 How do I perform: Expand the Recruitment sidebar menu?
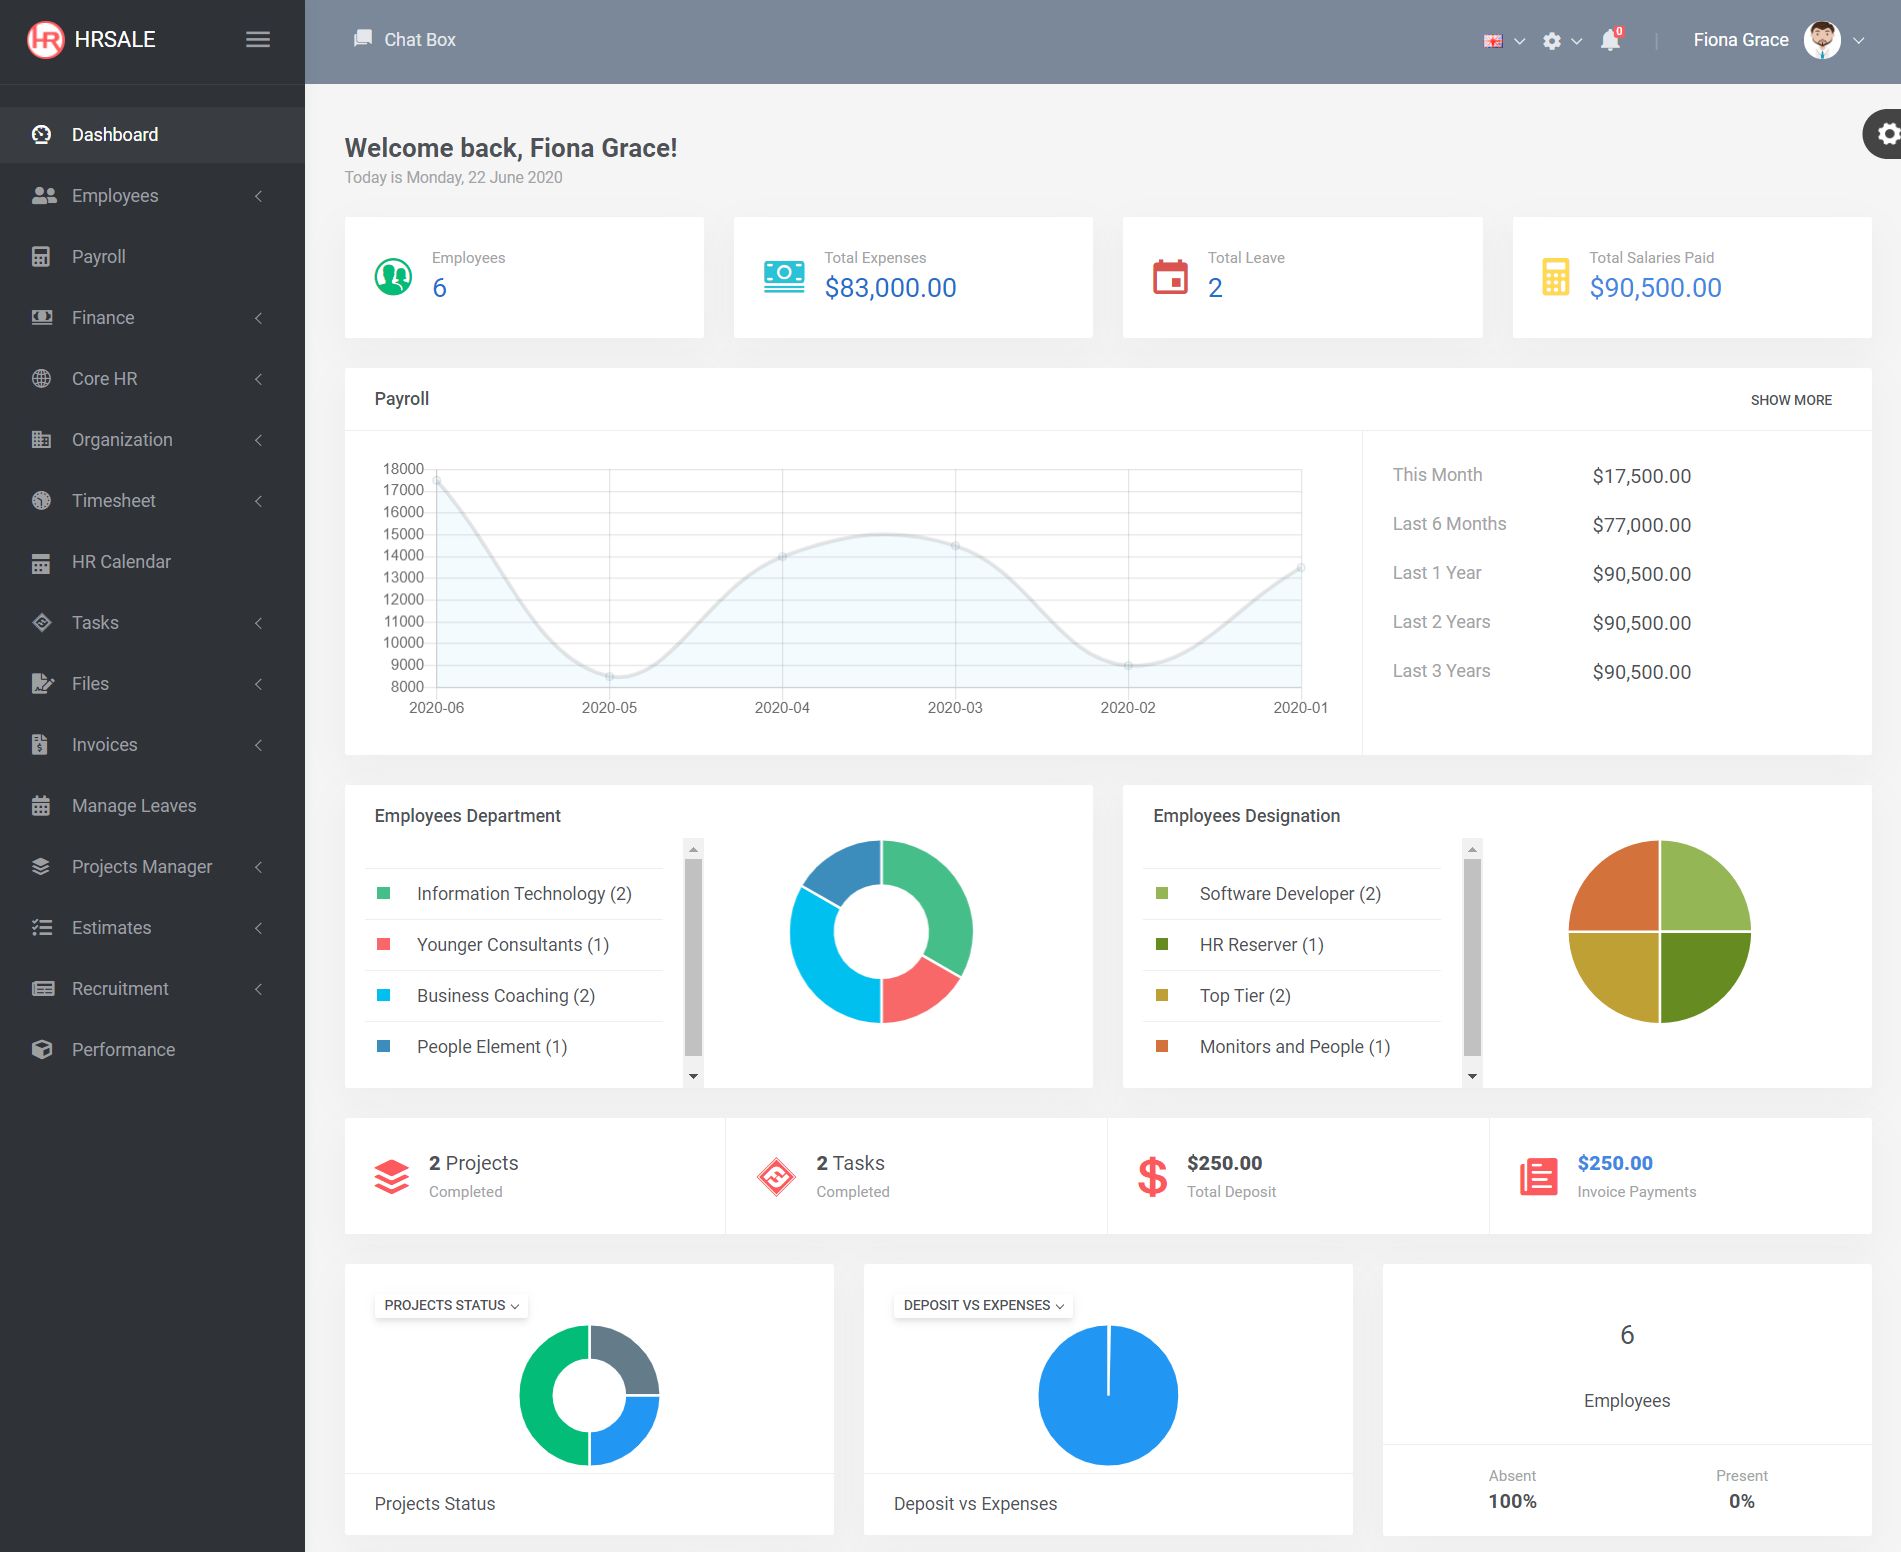click(152, 989)
